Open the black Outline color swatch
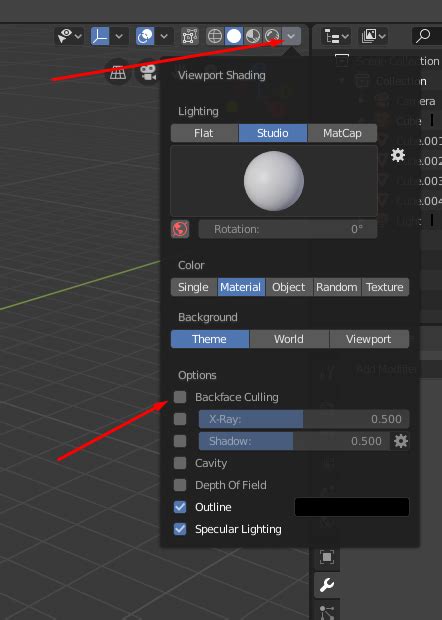This screenshot has width=442, height=620. (352, 507)
